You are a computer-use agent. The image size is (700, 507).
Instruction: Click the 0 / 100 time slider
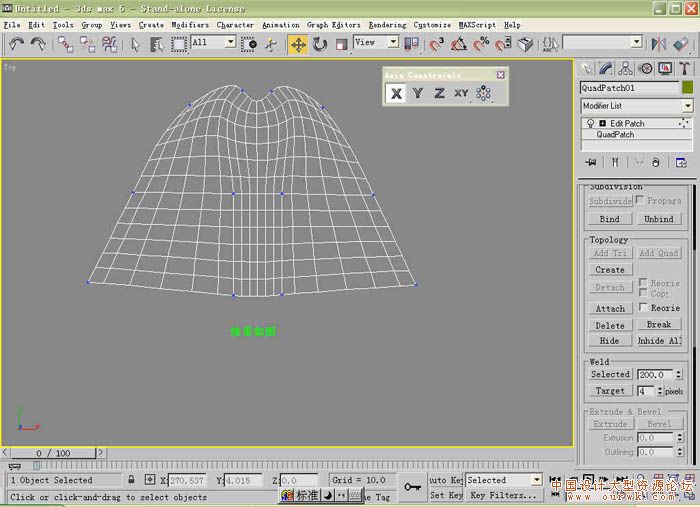(x=53, y=453)
